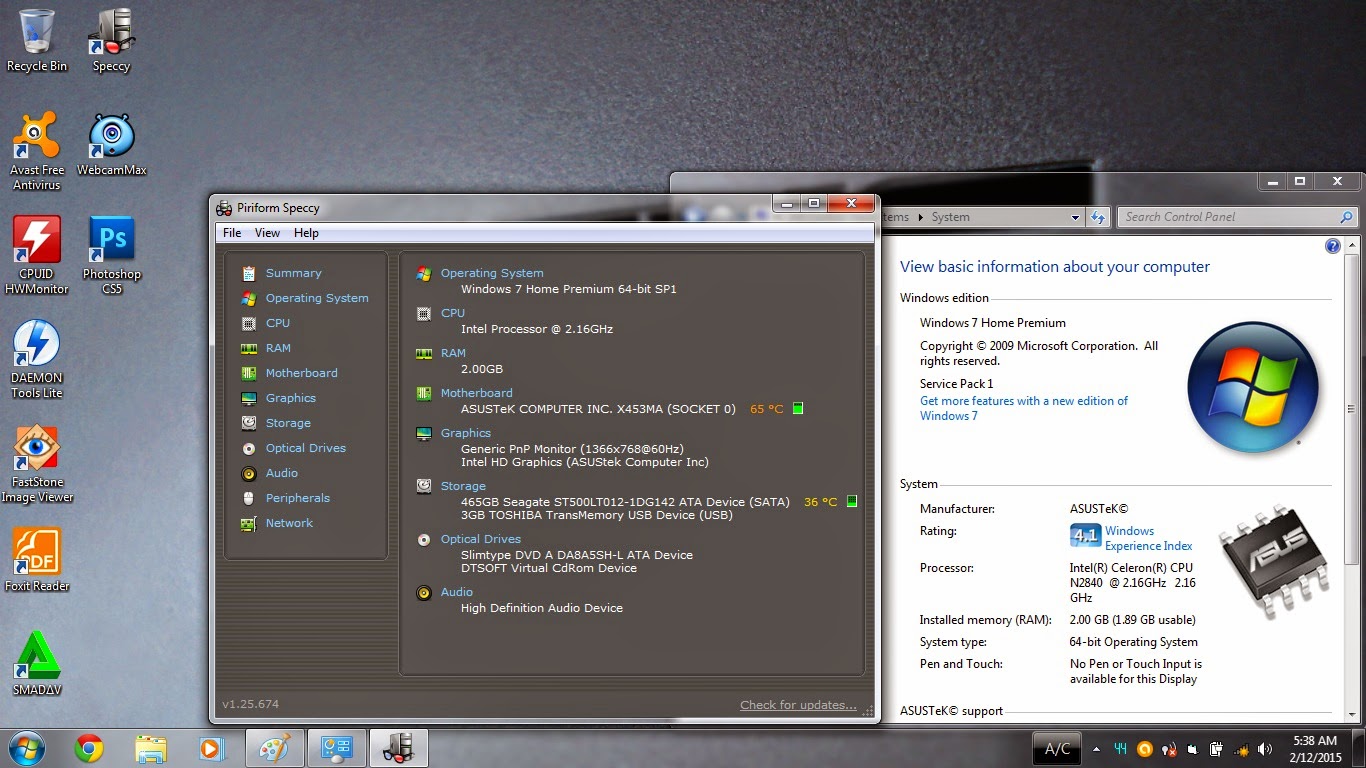The image size is (1366, 768).
Task: Open Foxit Reader desktop shortcut
Action: pos(37,561)
